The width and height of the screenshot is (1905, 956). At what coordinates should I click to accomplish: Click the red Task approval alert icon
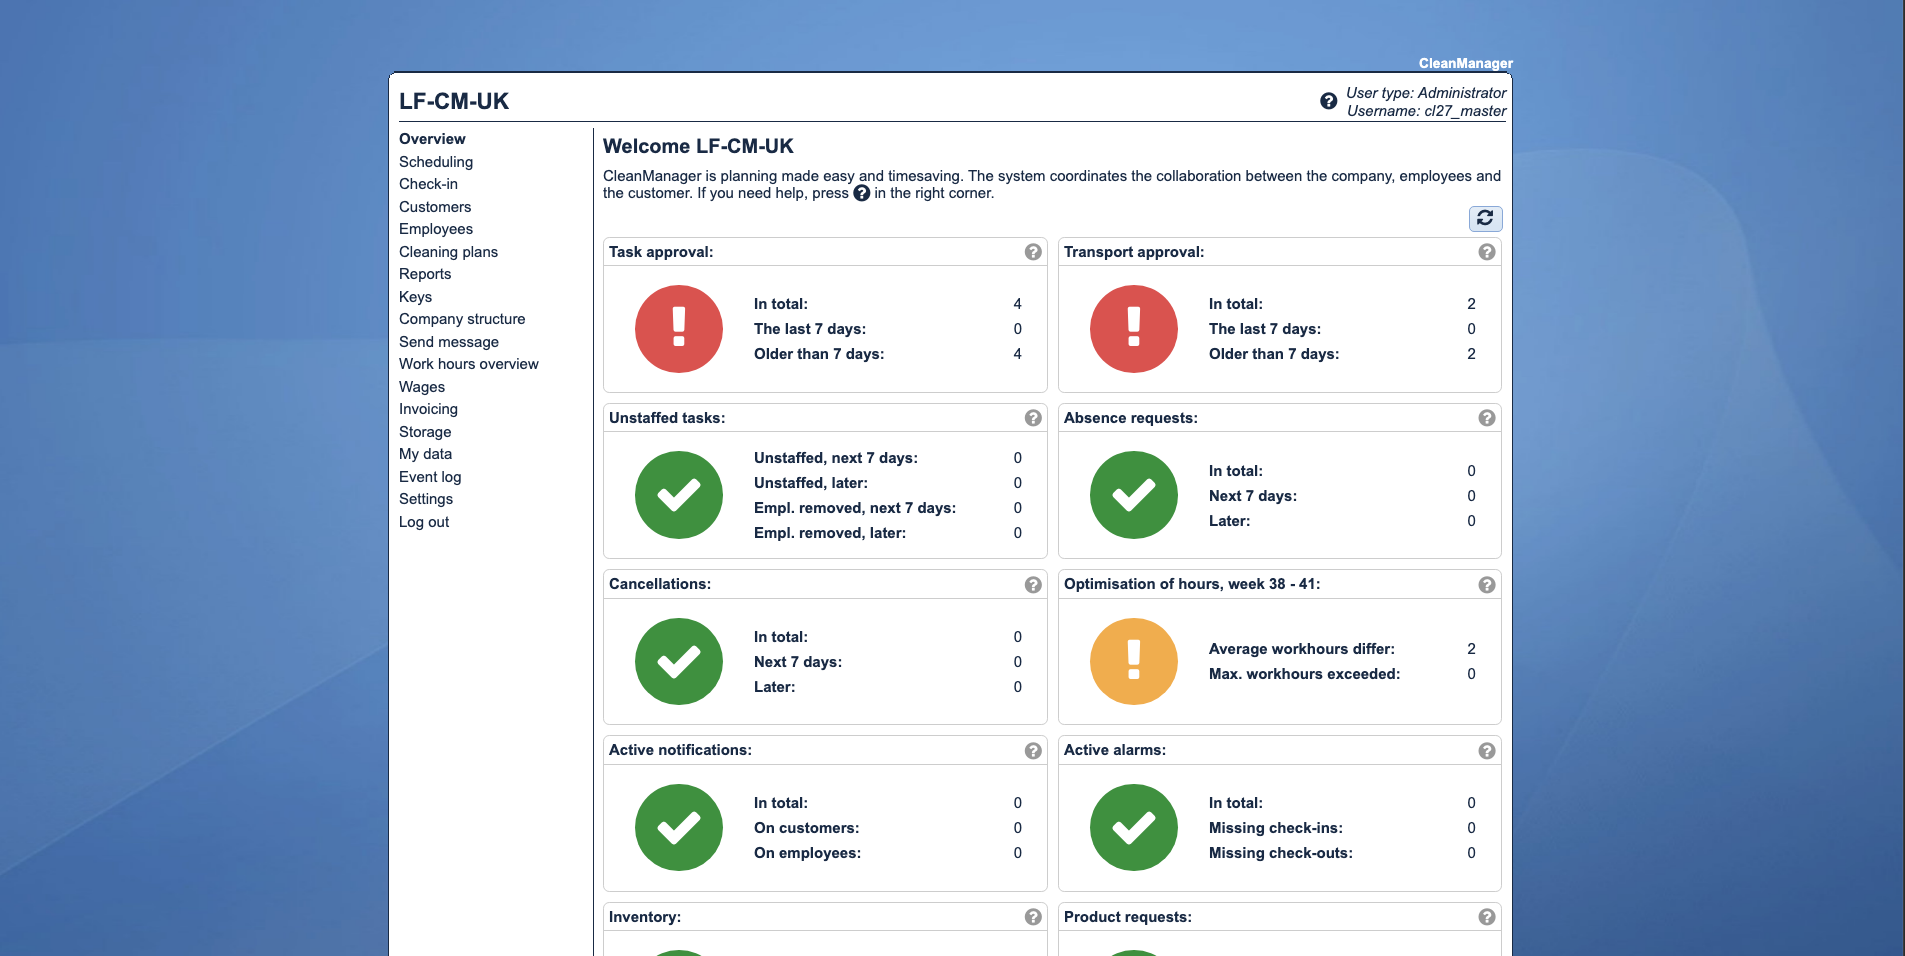pyautogui.click(x=678, y=329)
